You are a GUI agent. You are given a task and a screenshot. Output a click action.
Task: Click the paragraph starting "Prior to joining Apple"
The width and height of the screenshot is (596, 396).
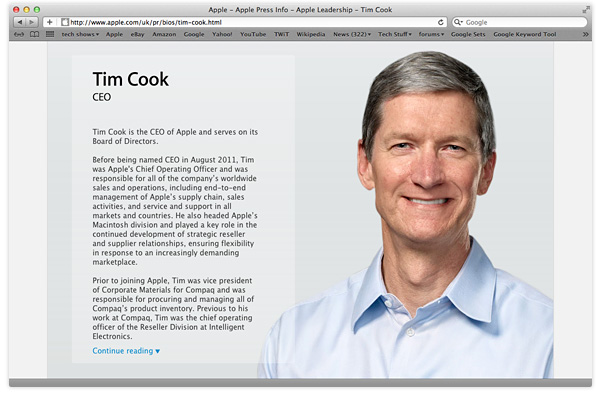pos(173,308)
